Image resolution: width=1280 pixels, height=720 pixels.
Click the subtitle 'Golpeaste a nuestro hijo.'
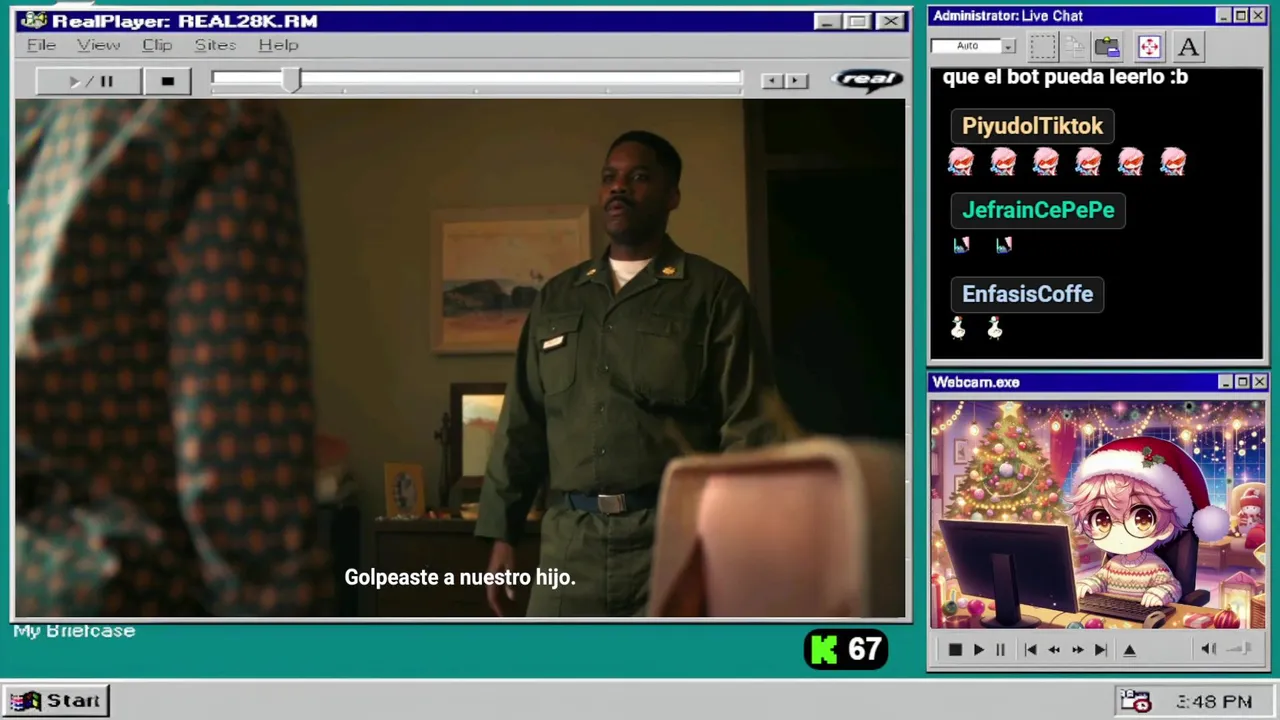coord(460,577)
